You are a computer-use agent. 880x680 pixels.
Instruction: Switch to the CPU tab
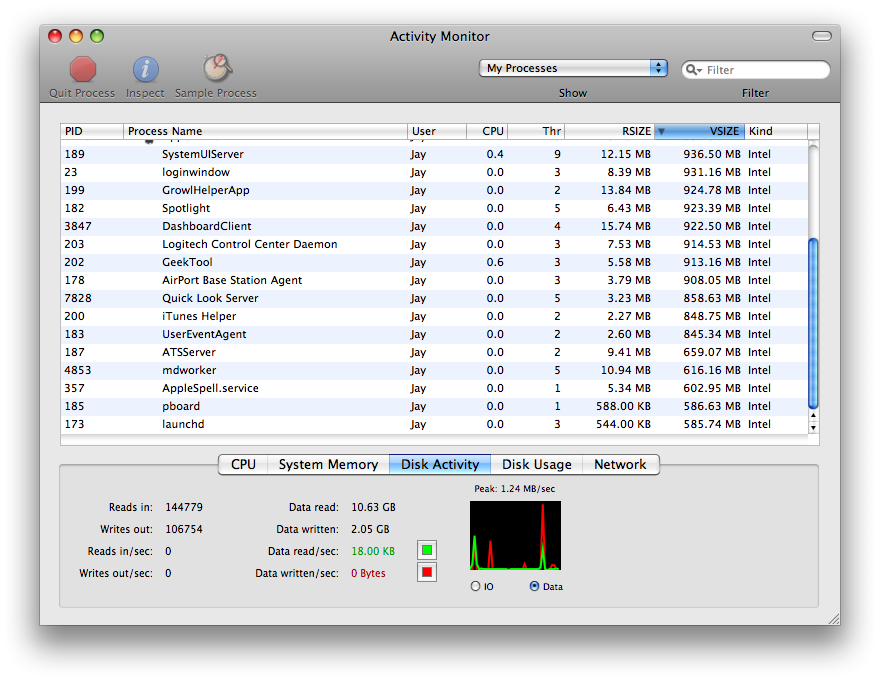tap(243, 465)
